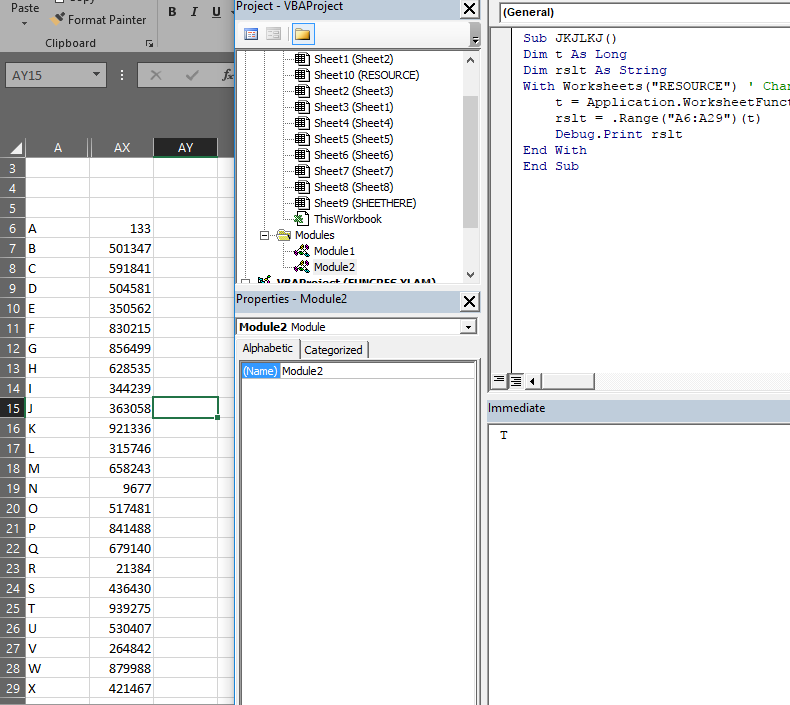The image size is (790, 705).
Task: Click the View Code icon in Project pane
Action: [x=251, y=34]
